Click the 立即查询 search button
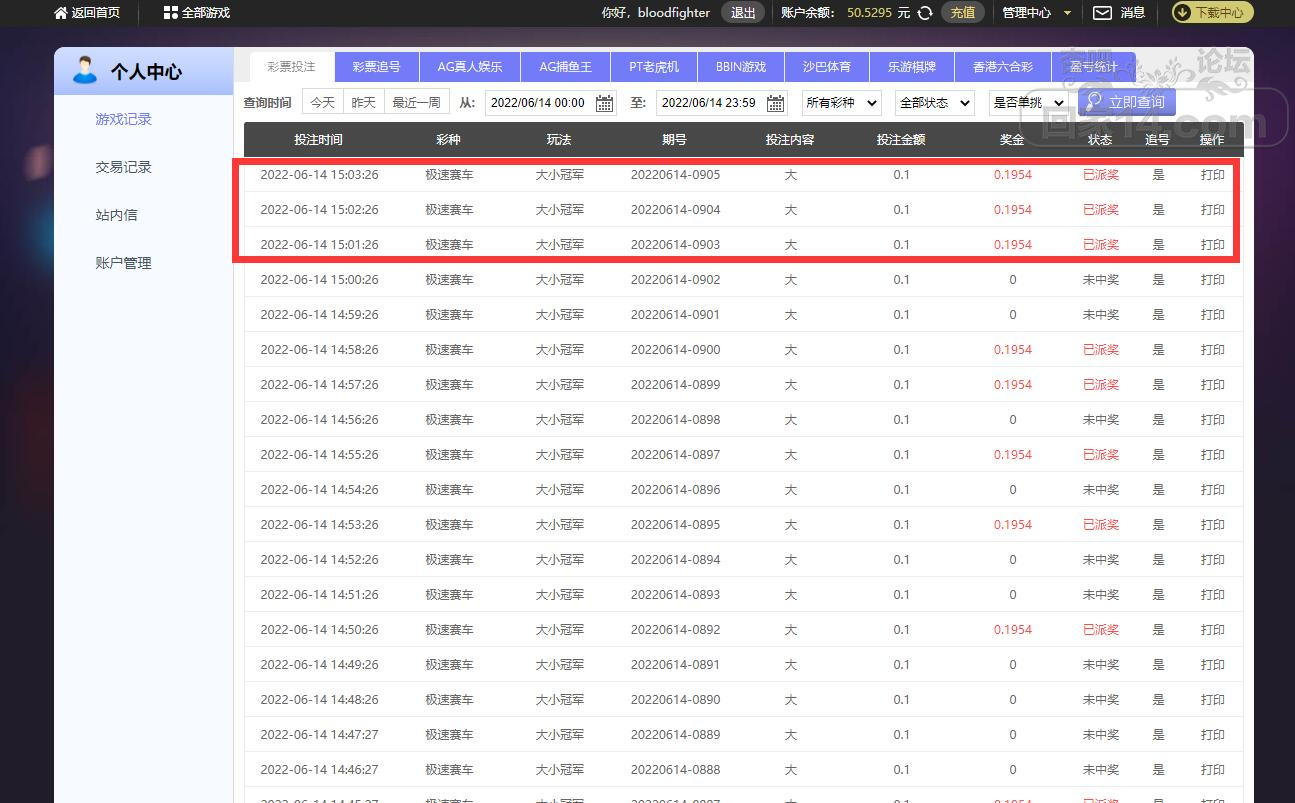Screen dimensions: 1295x803 pyautogui.click(x=1126, y=102)
